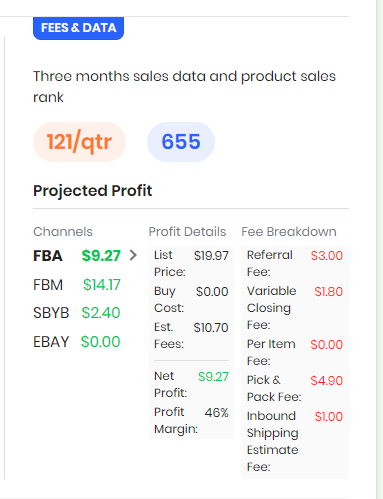
Task: Click the Profit Margin 46% value
Action: pos(217,413)
